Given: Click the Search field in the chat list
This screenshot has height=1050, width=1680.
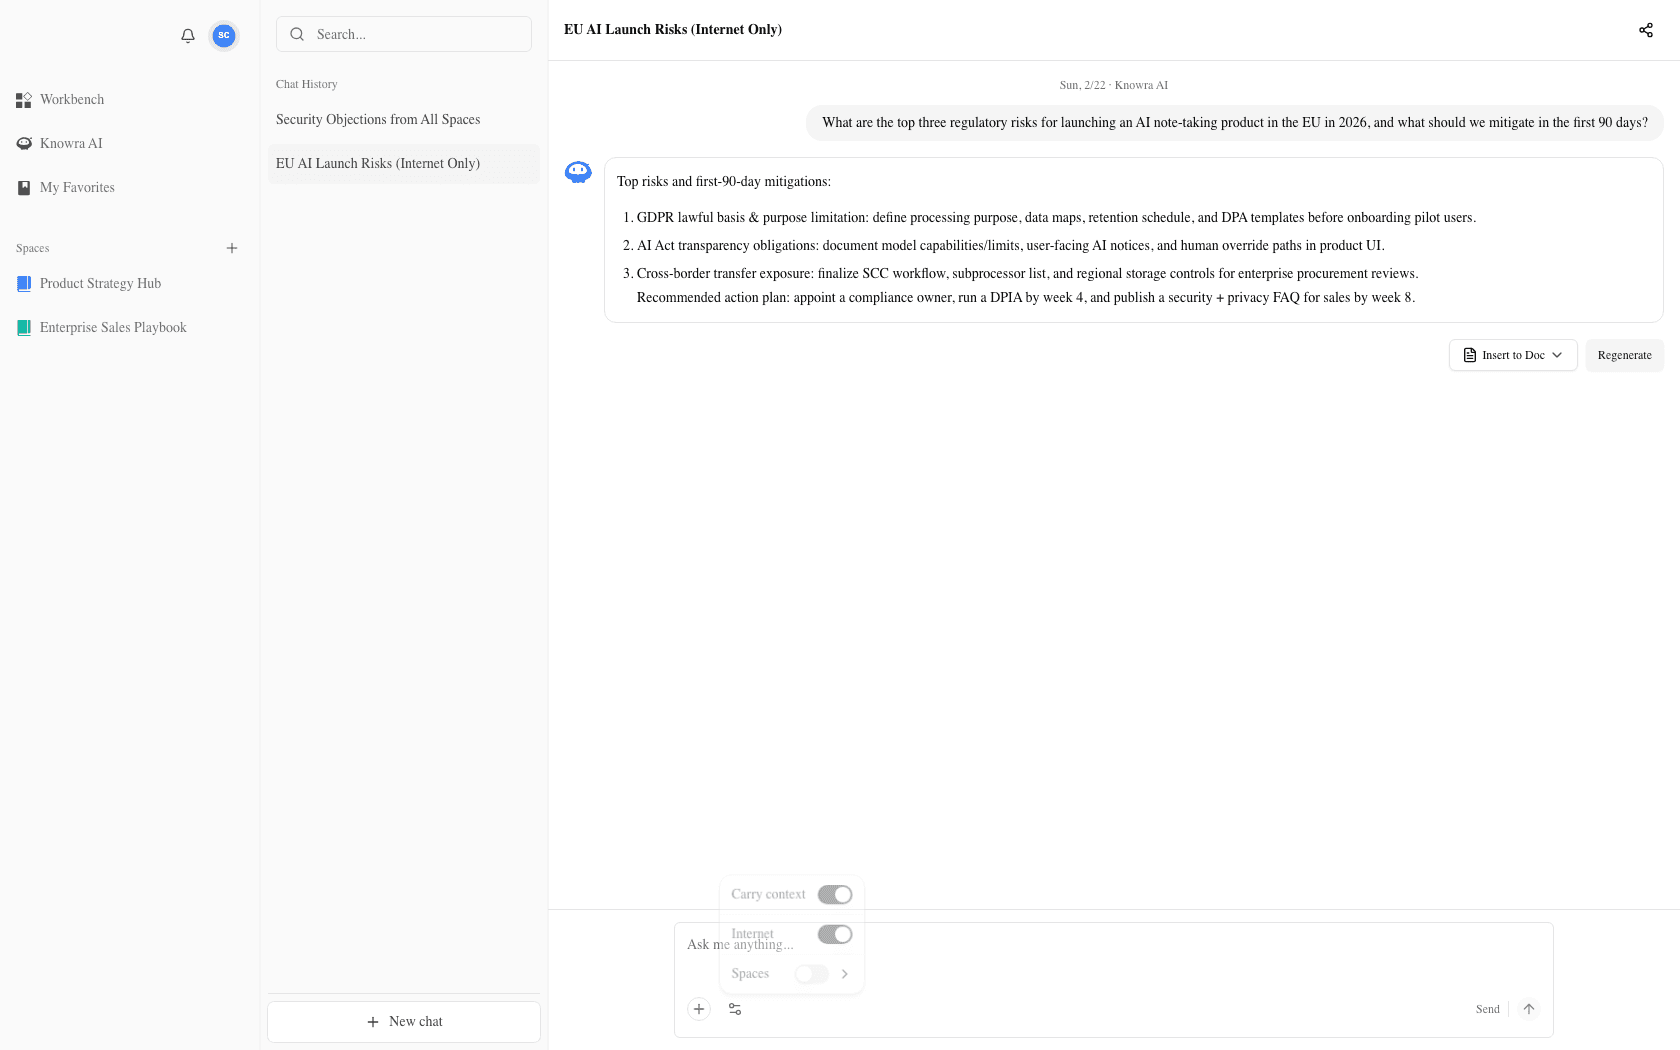Looking at the screenshot, I should [x=403, y=34].
